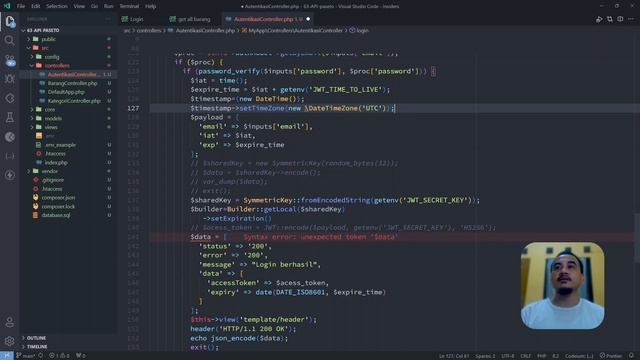Click unsaved dot on AutentikasiController.php tab

coord(308,19)
